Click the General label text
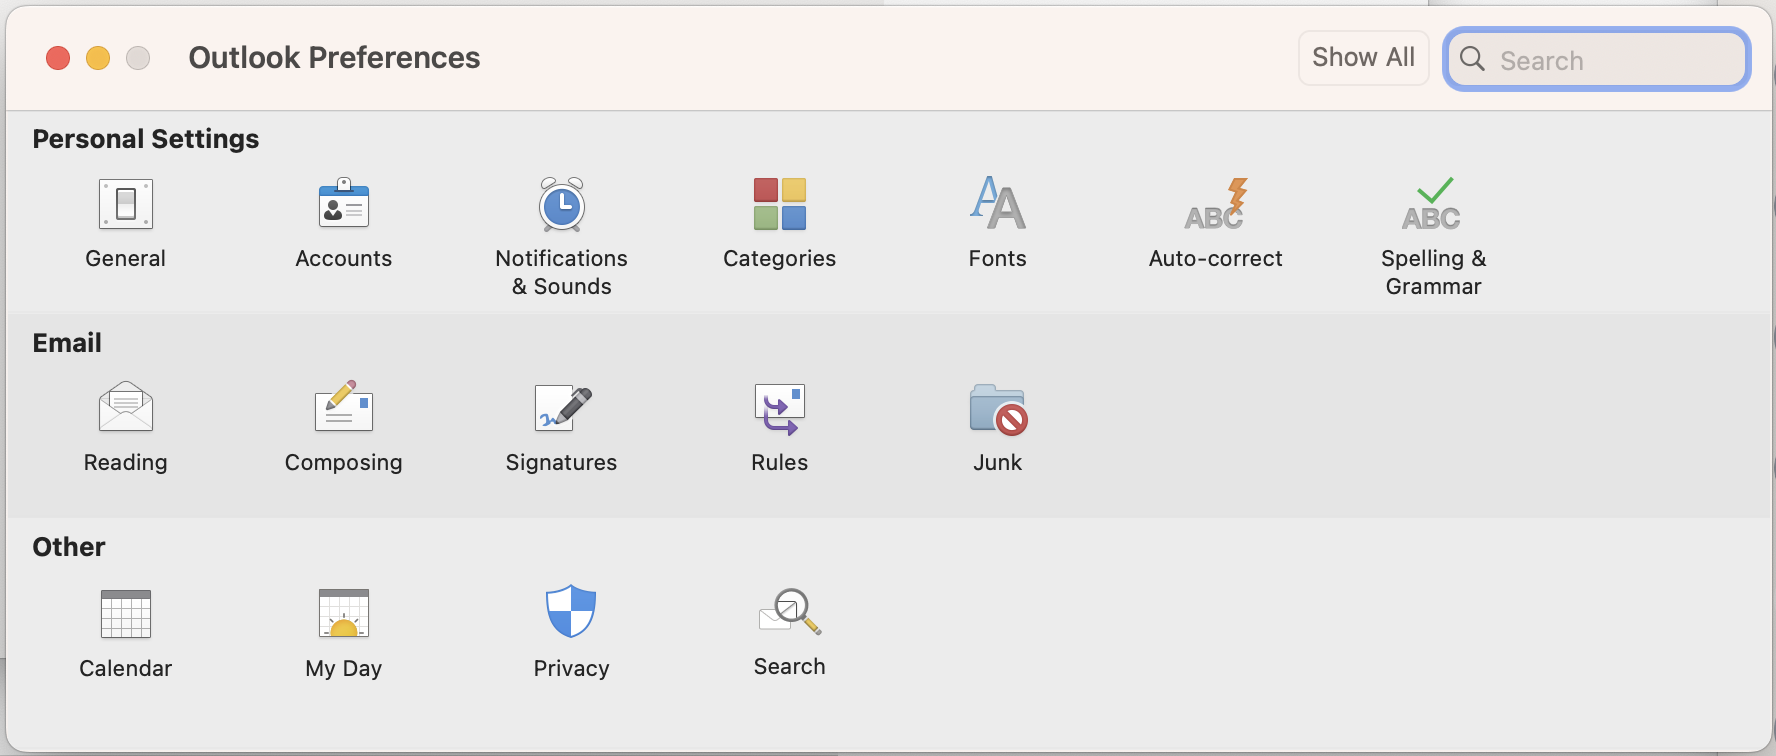The width and height of the screenshot is (1776, 756). point(126,258)
